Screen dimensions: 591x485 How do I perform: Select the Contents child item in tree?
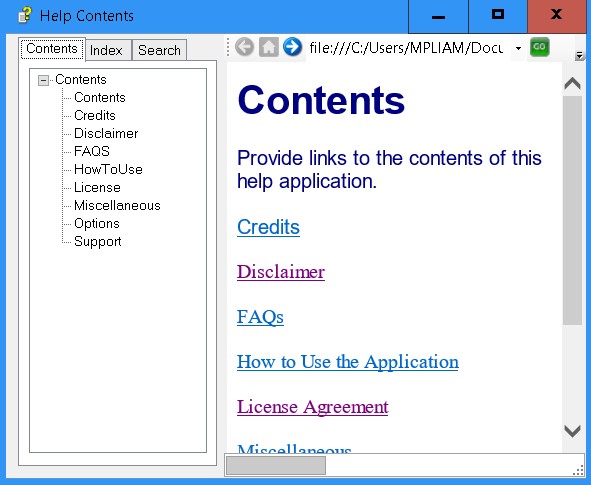[100, 98]
